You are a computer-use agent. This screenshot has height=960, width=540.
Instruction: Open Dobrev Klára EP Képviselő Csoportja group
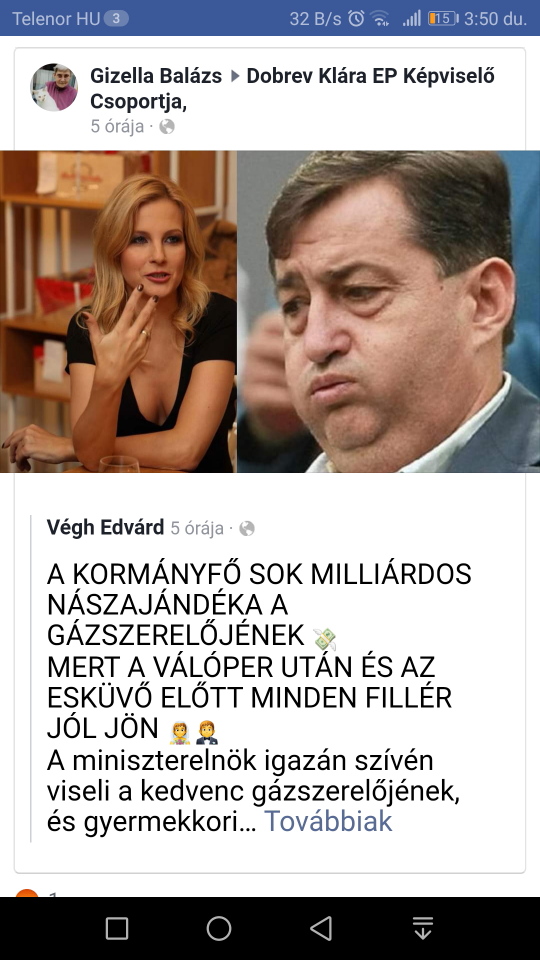point(292,89)
